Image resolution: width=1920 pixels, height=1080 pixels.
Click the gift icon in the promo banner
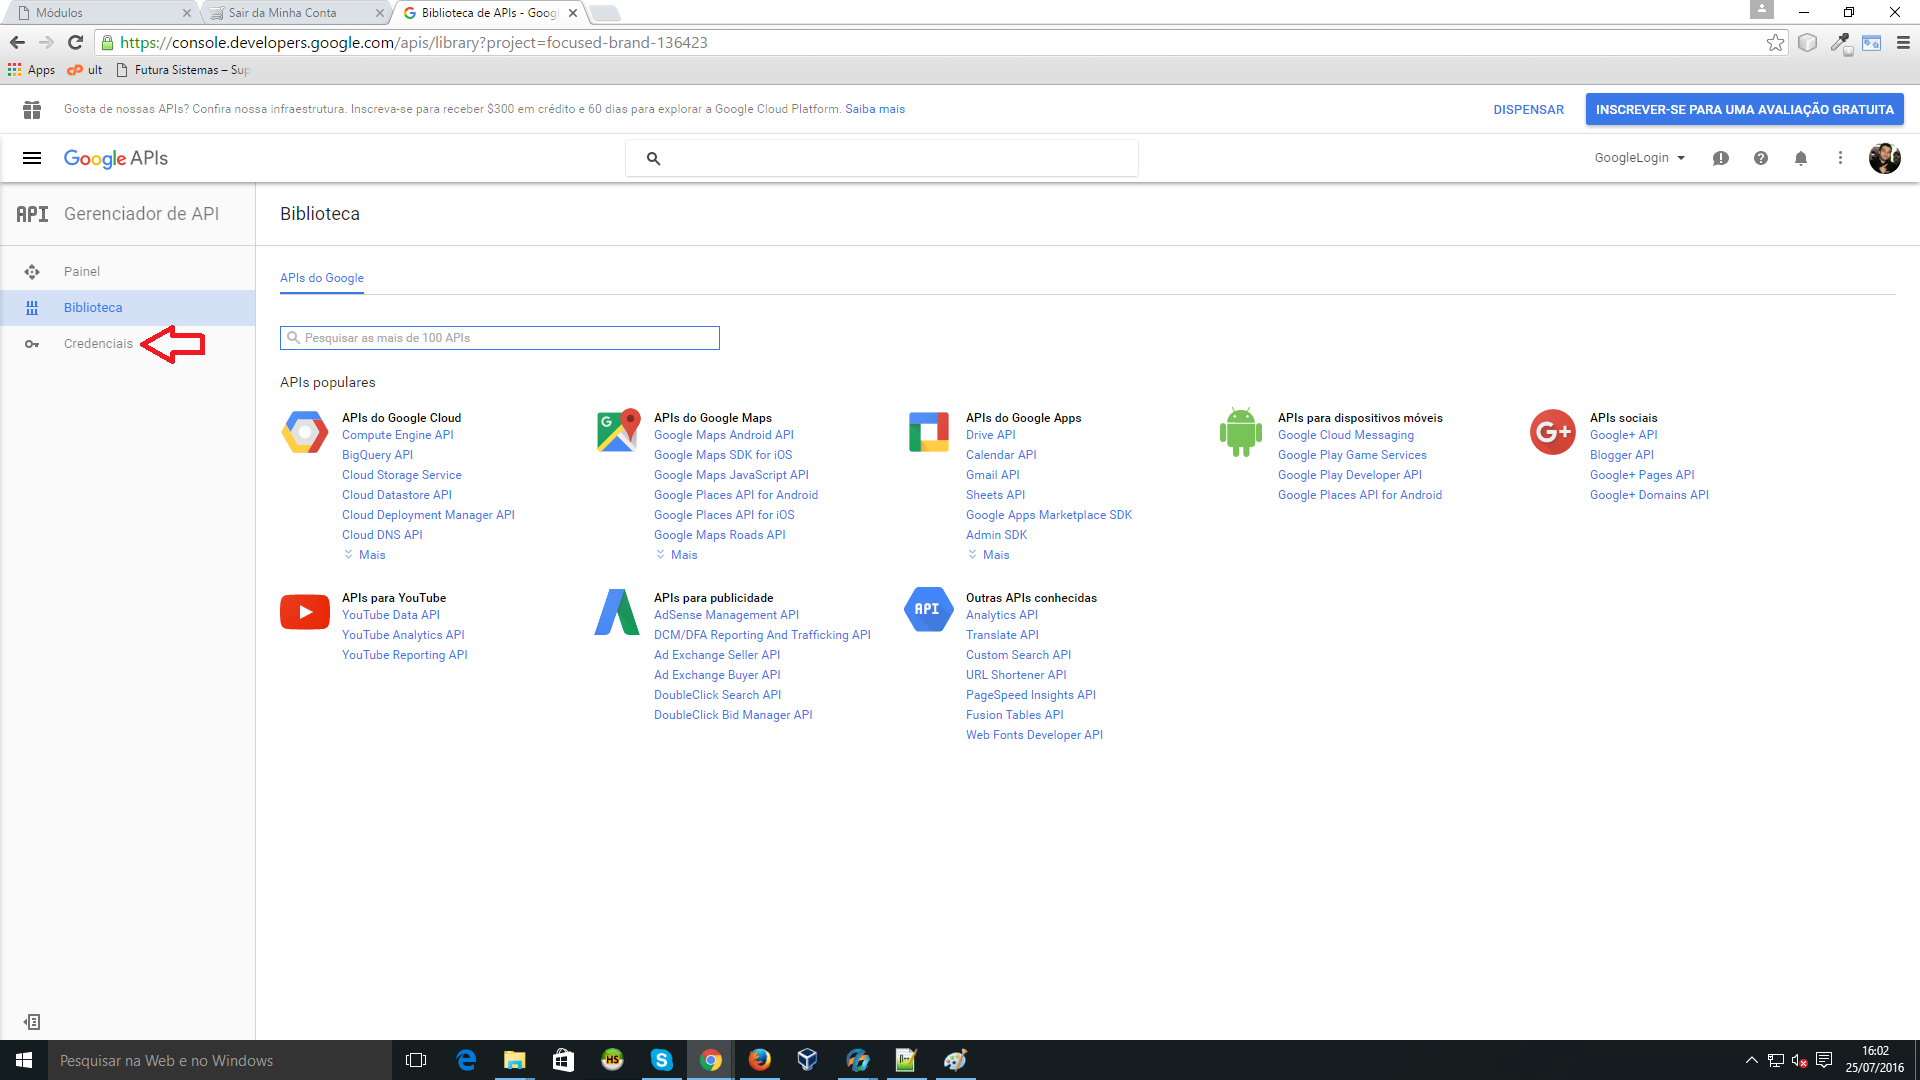pyautogui.click(x=32, y=109)
